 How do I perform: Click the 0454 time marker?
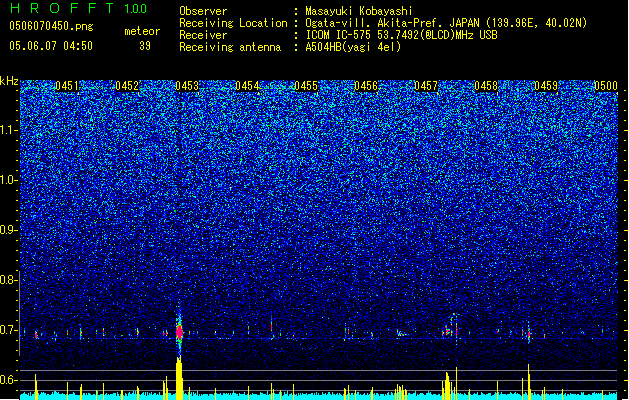click(x=247, y=86)
